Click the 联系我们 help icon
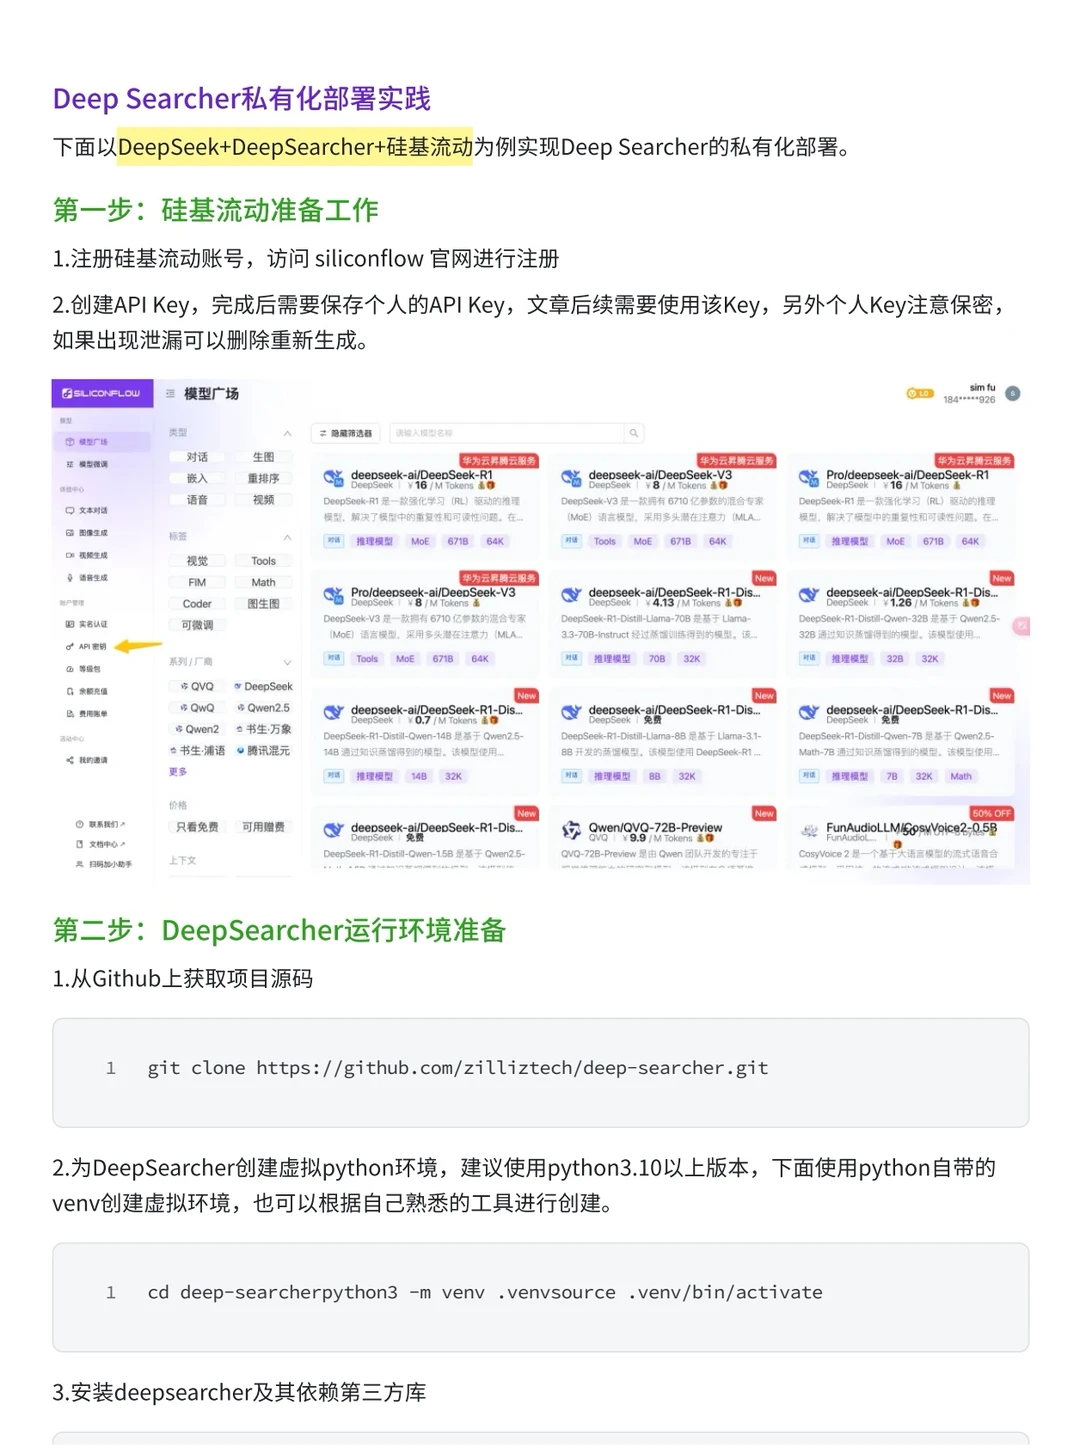Screen dimensions: 1080x1454 [x=79, y=824]
